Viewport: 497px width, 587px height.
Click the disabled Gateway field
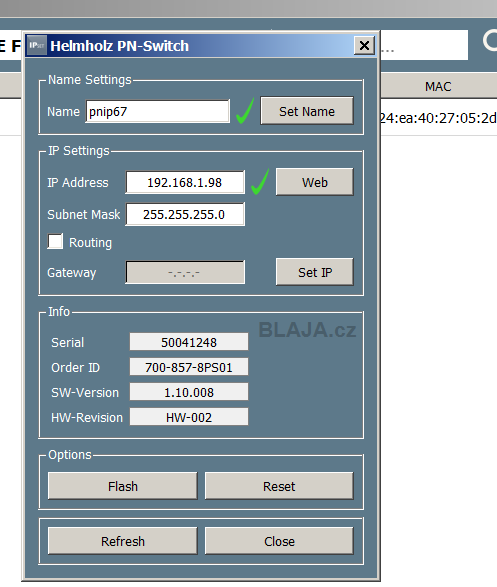point(185,273)
